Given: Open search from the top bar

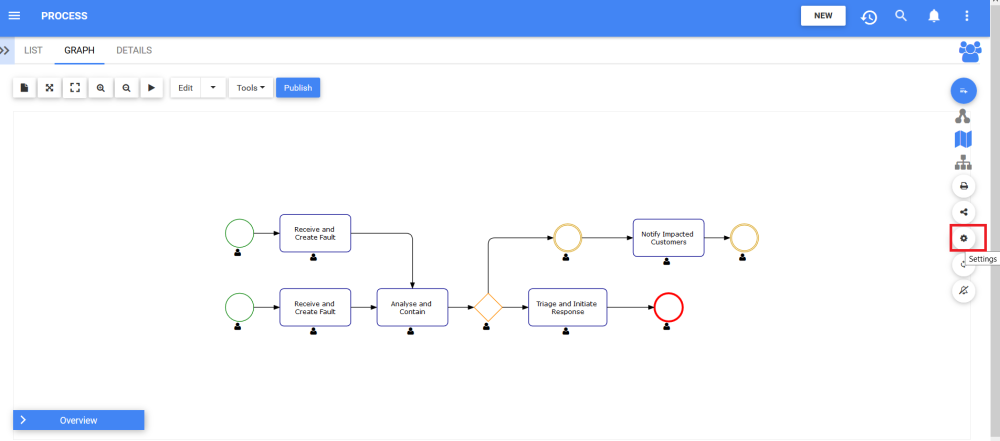Looking at the screenshot, I should 901,16.
